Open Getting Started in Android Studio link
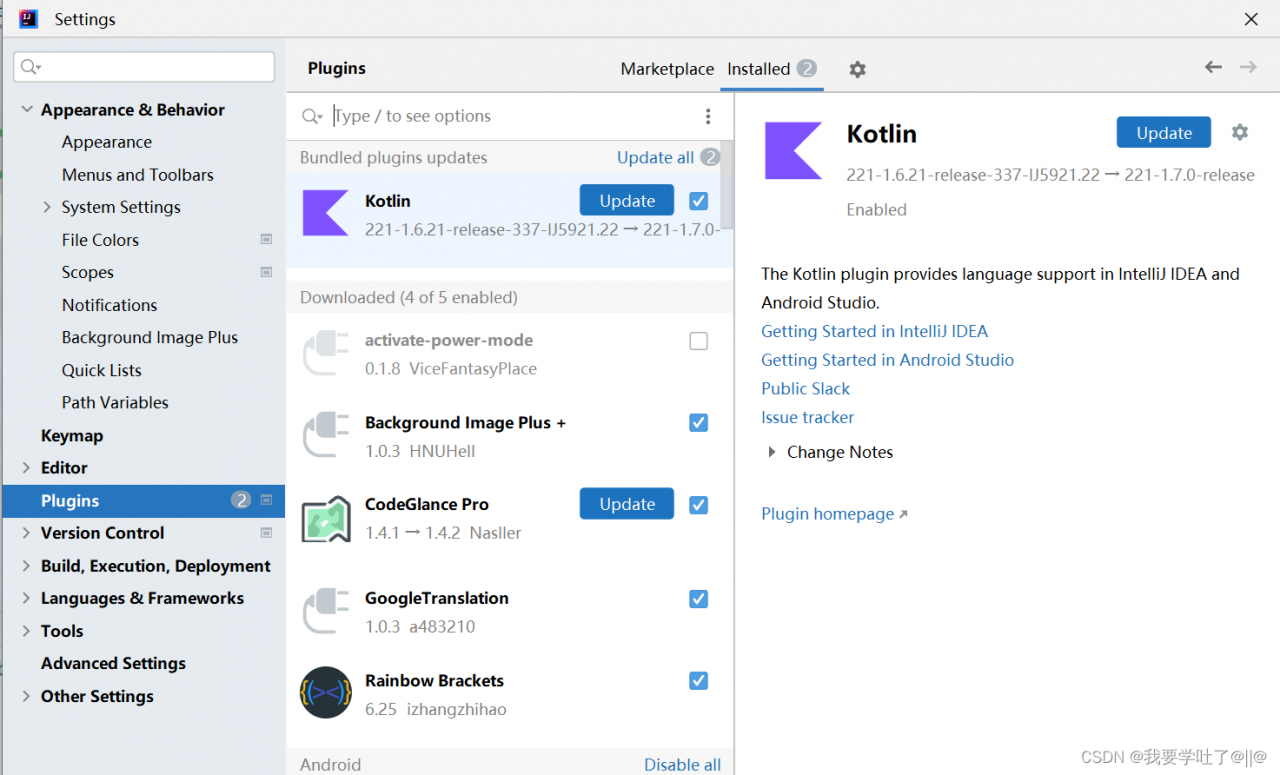The width and height of the screenshot is (1280, 775). 887,360
